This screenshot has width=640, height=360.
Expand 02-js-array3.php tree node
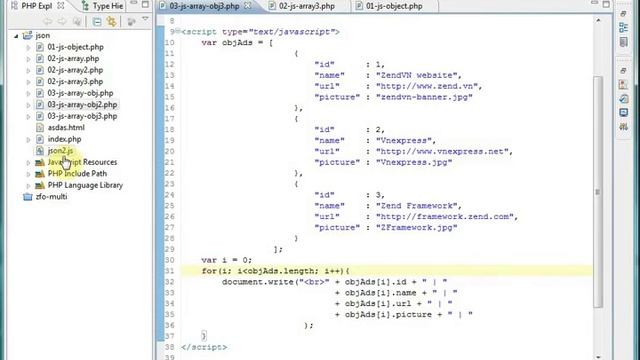[x=28, y=82]
